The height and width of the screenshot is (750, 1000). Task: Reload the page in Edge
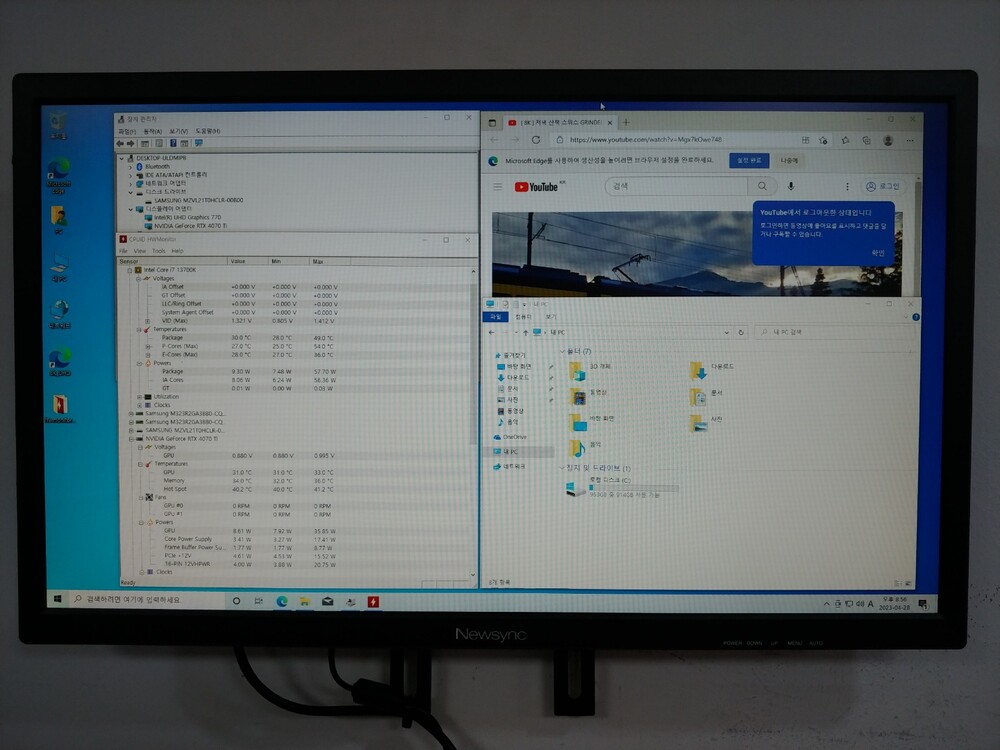coord(535,141)
